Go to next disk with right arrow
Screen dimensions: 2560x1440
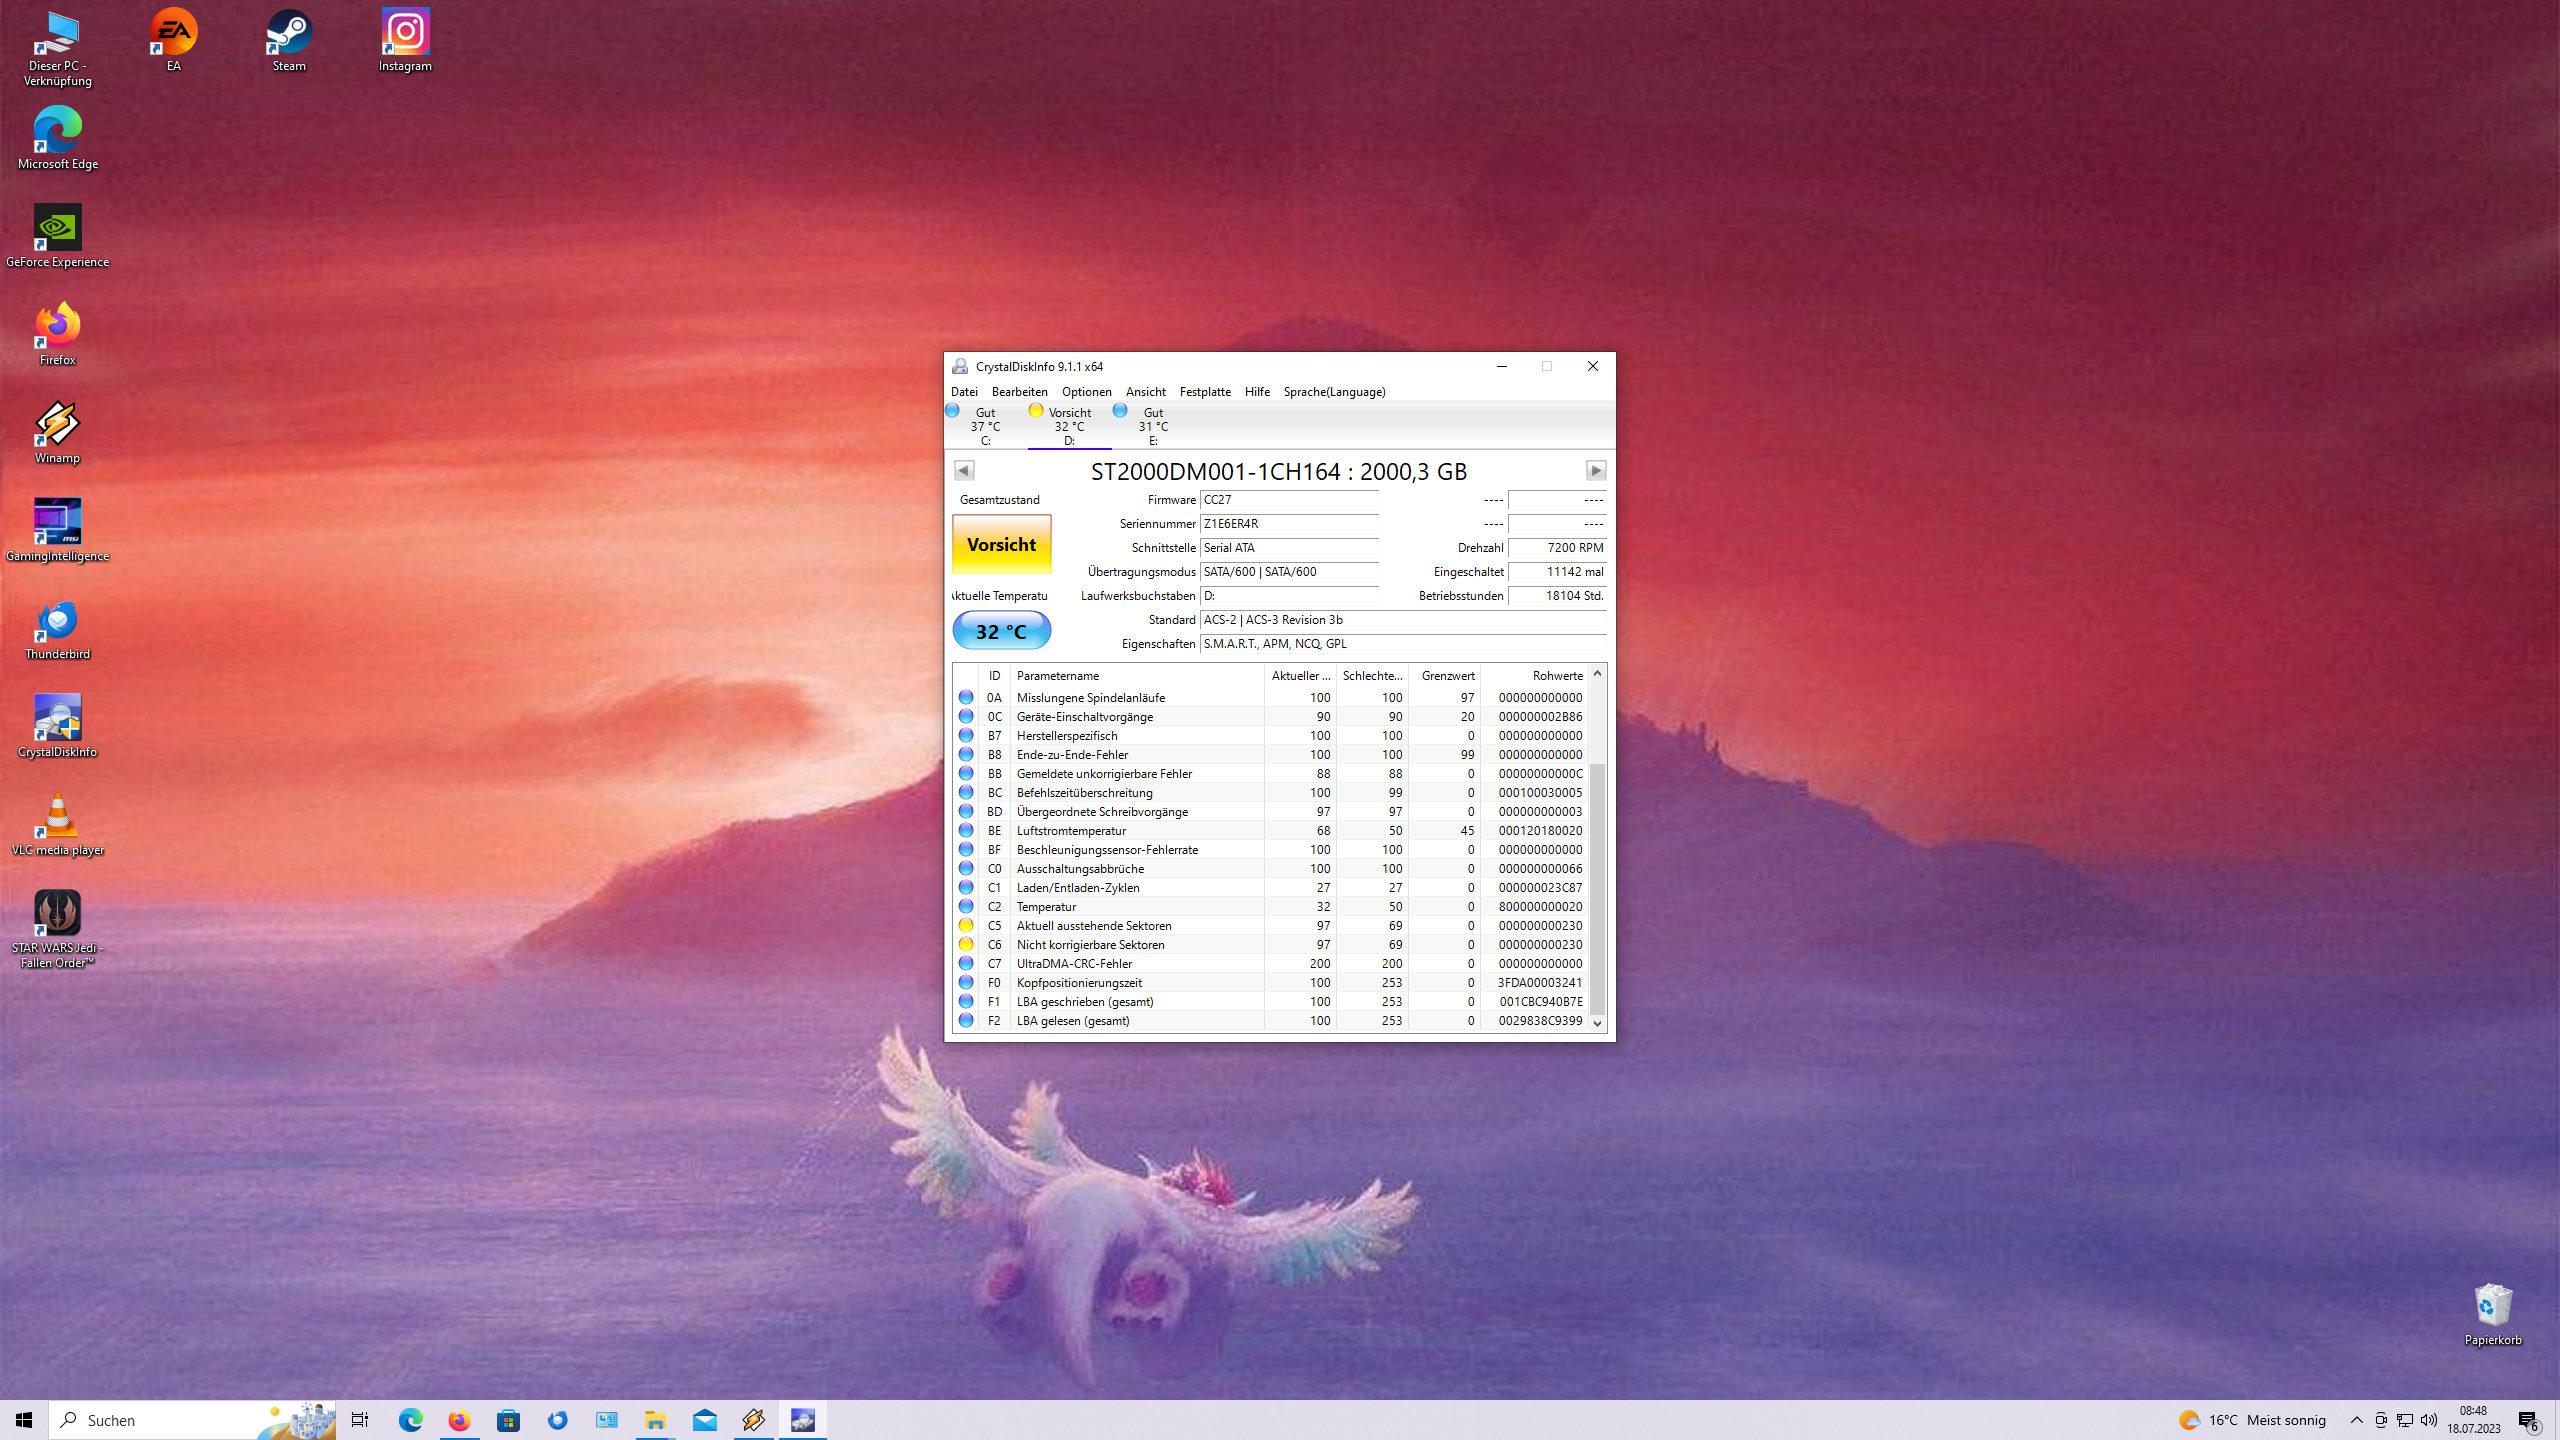[x=1595, y=470]
